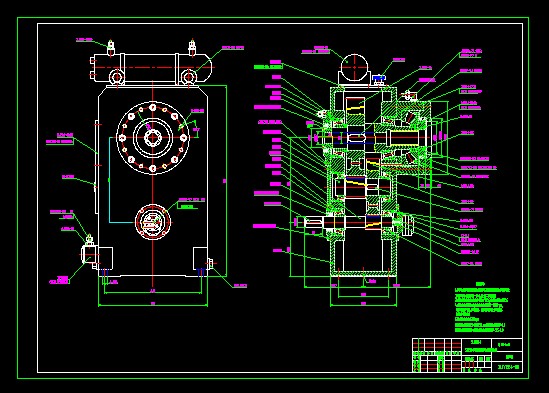
Task: Select the small lower shaft circle in front view
Action: (153, 222)
